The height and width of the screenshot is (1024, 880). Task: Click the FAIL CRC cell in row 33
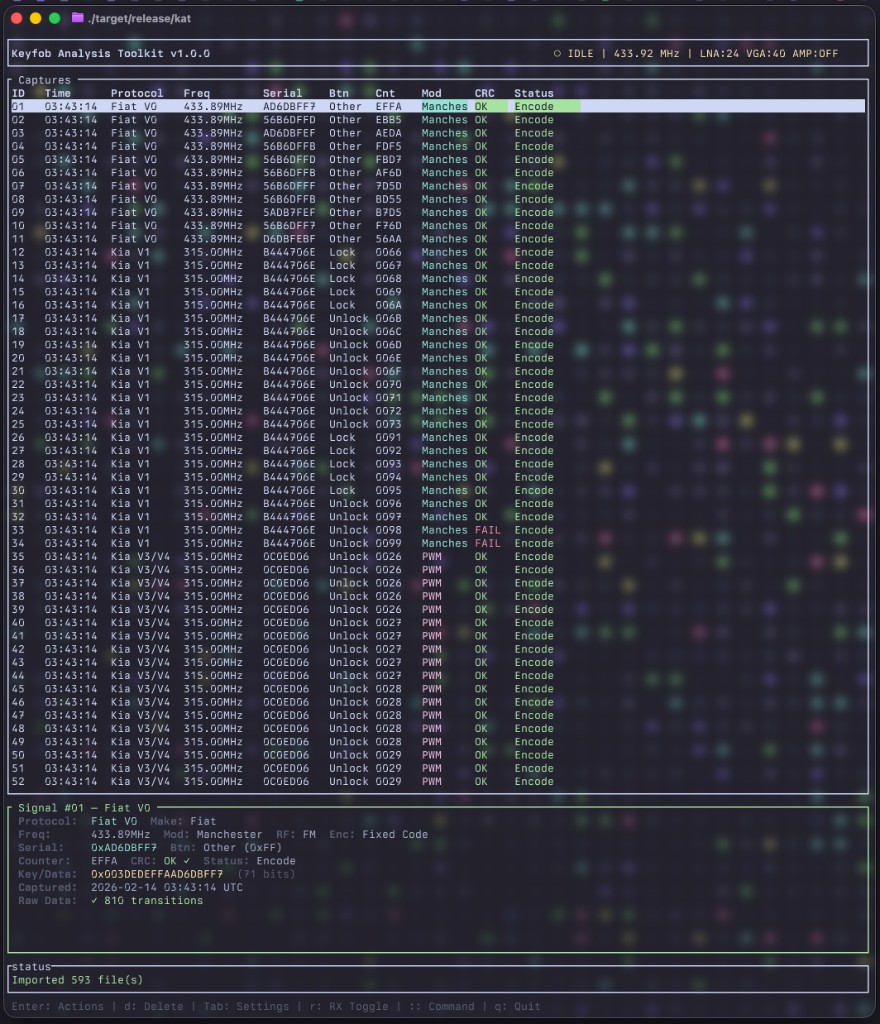488,530
